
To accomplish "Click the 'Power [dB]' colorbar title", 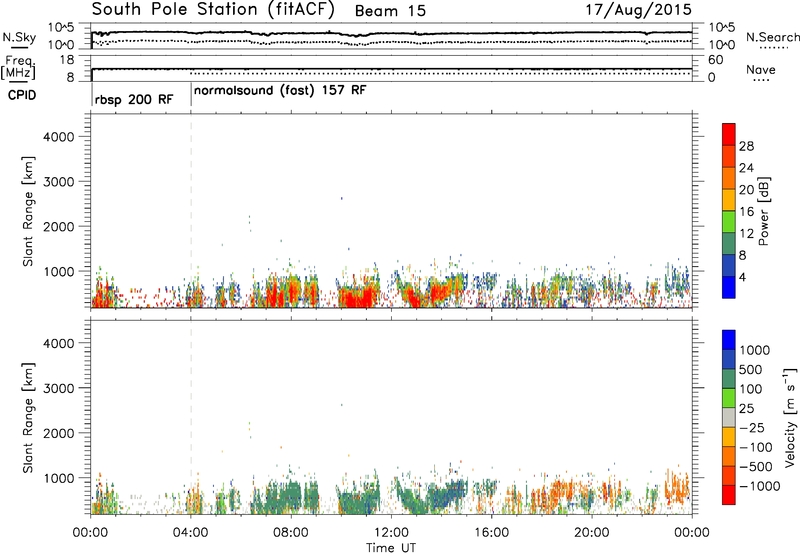I will [x=763, y=211].
